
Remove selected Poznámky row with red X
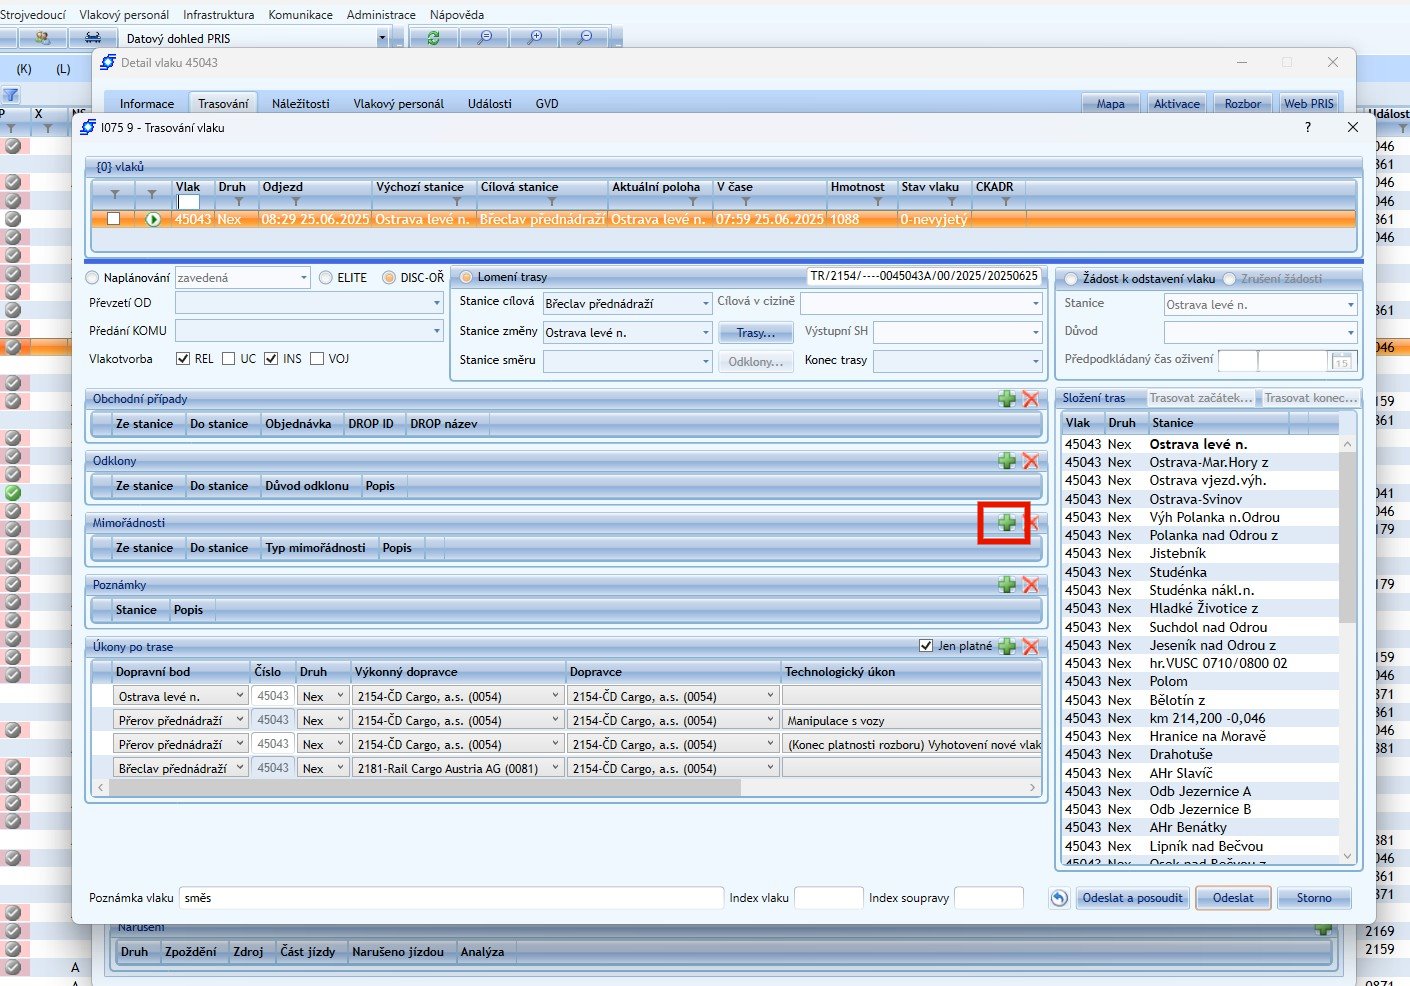click(1030, 585)
